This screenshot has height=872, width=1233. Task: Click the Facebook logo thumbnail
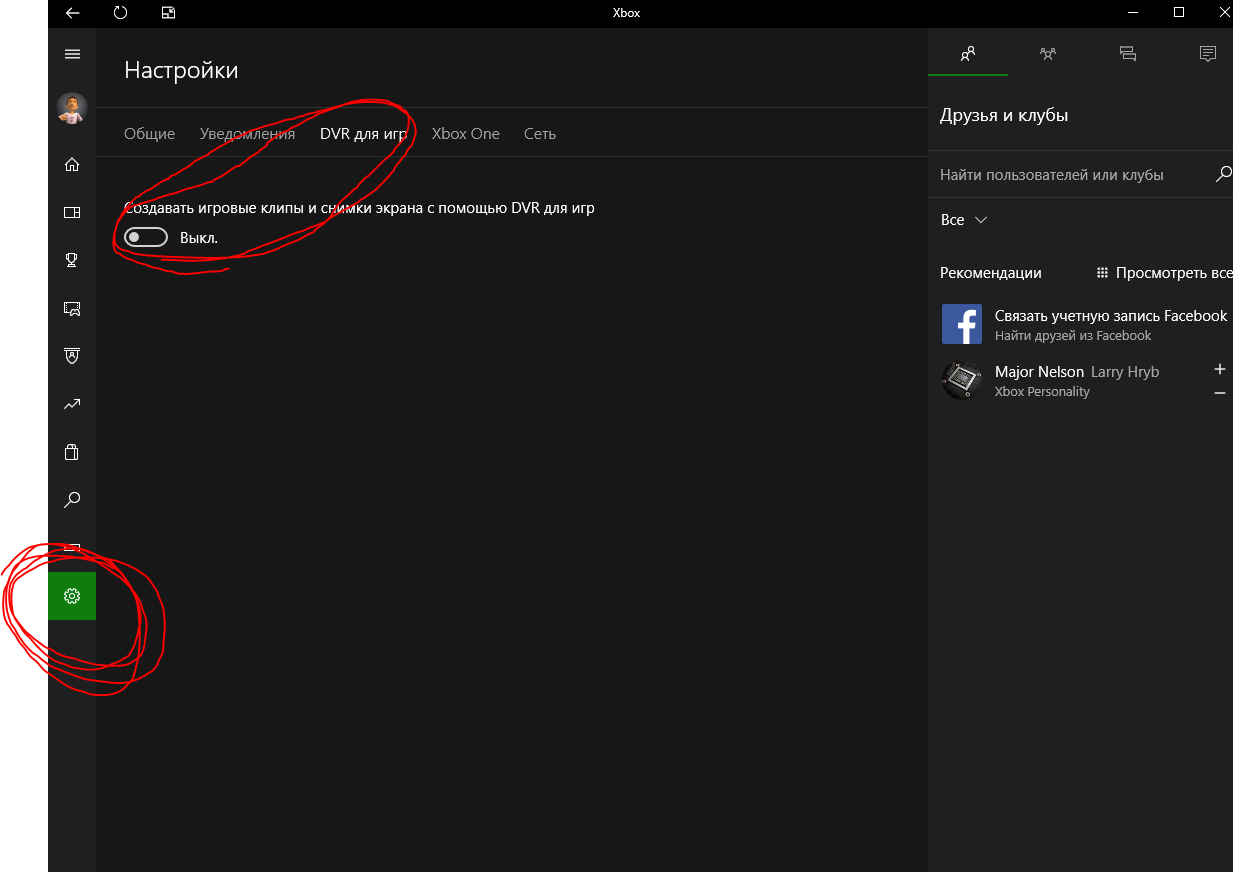(962, 325)
